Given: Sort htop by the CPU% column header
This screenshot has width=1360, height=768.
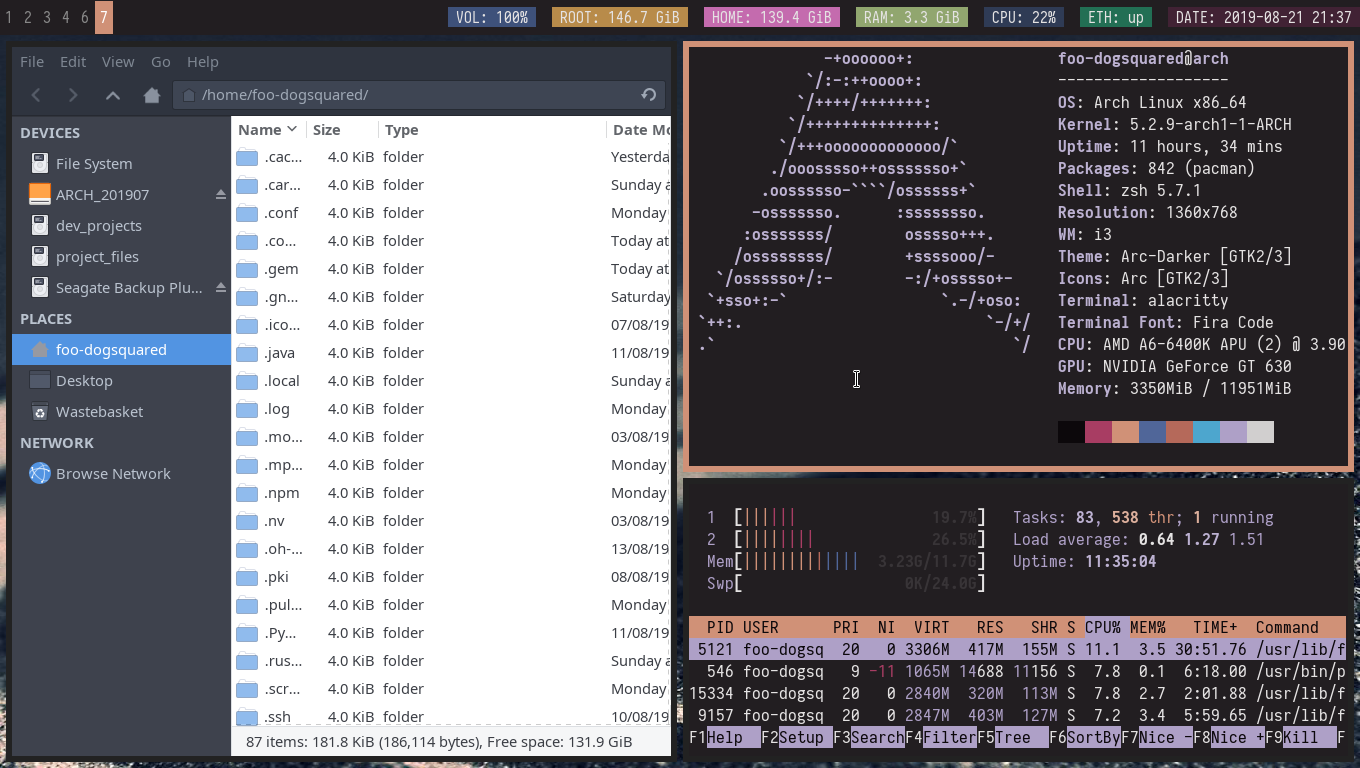Looking at the screenshot, I should 1103,627.
